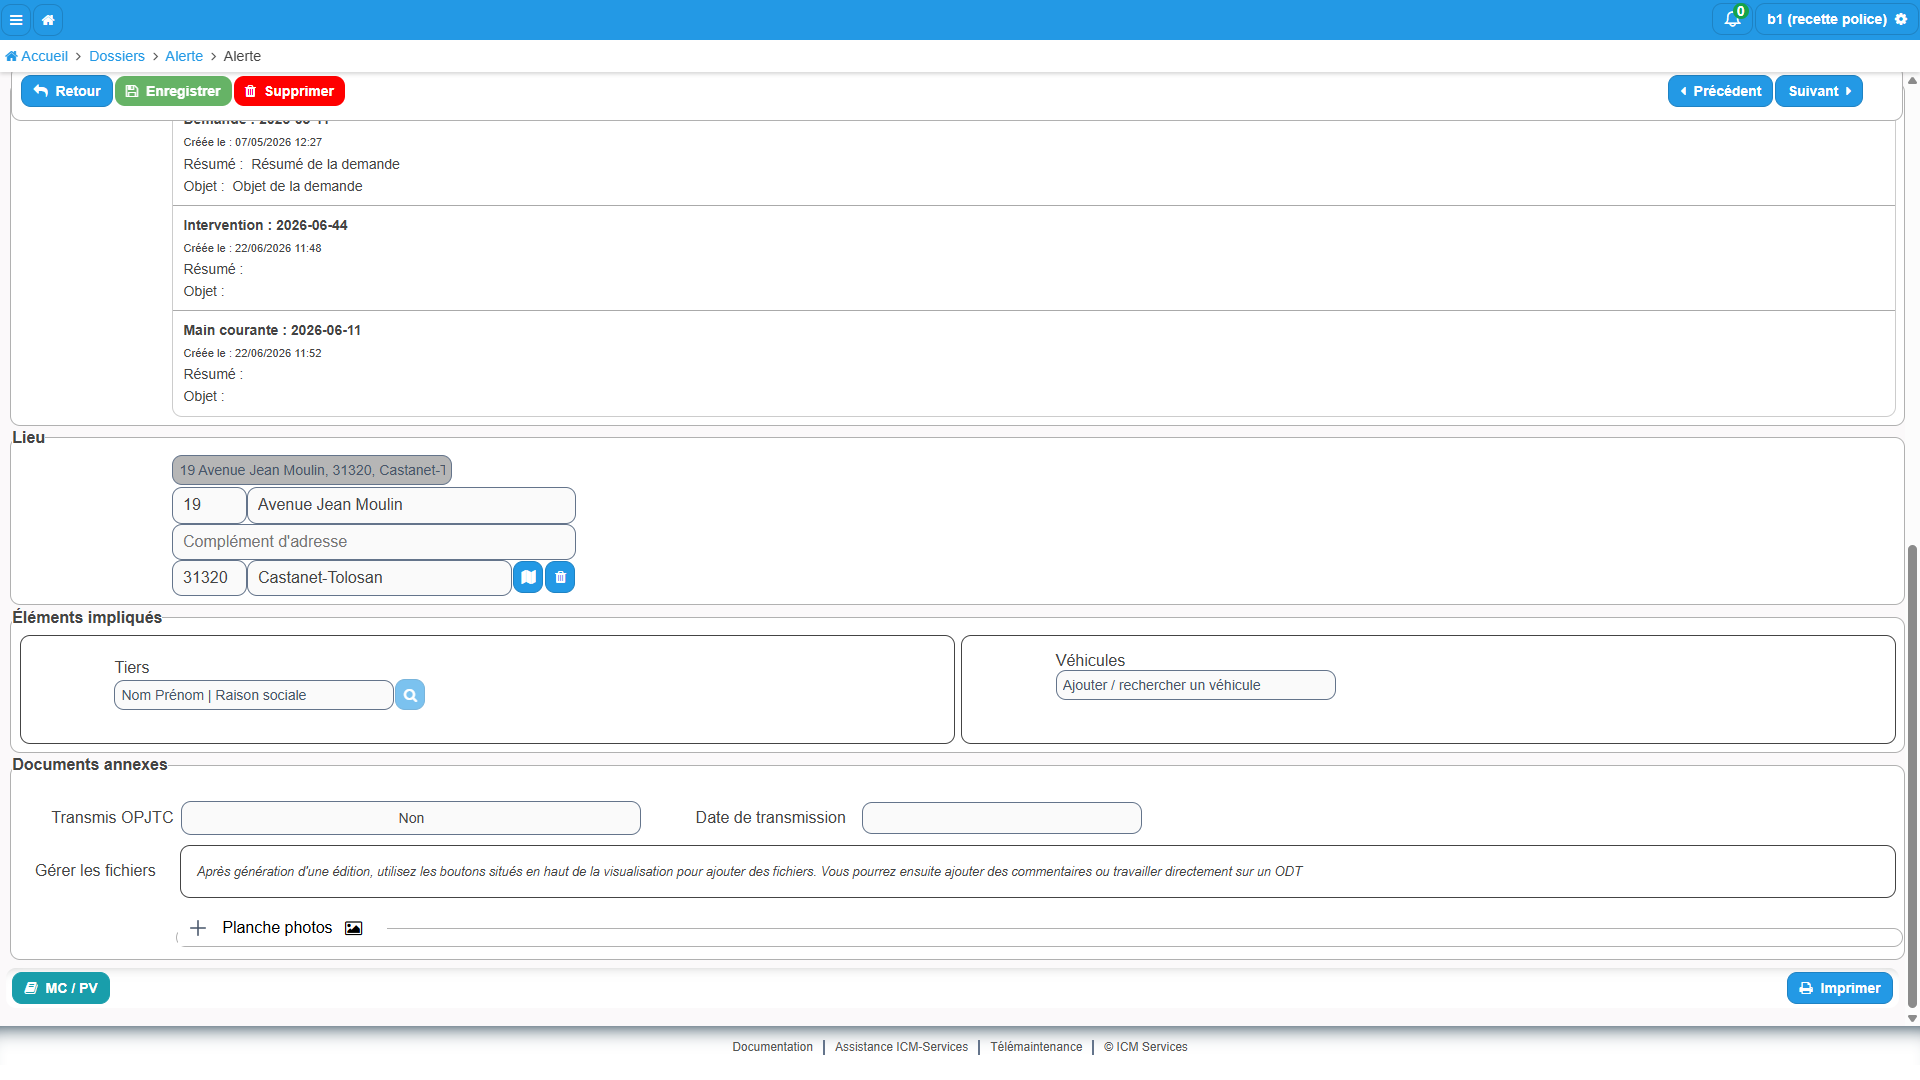Click scrollbar up arrow

coord(1912,80)
